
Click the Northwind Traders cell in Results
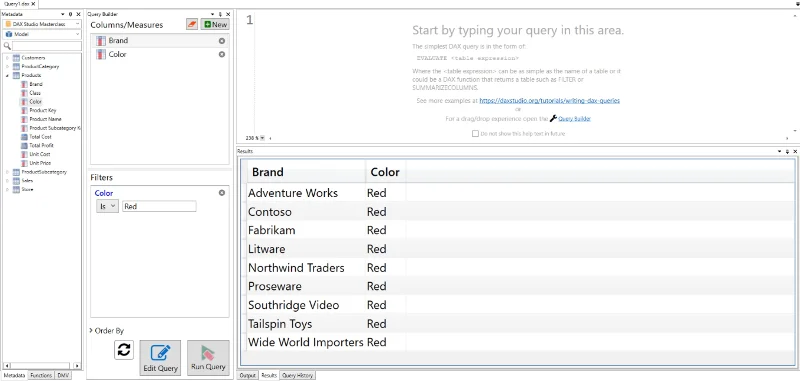306,268
